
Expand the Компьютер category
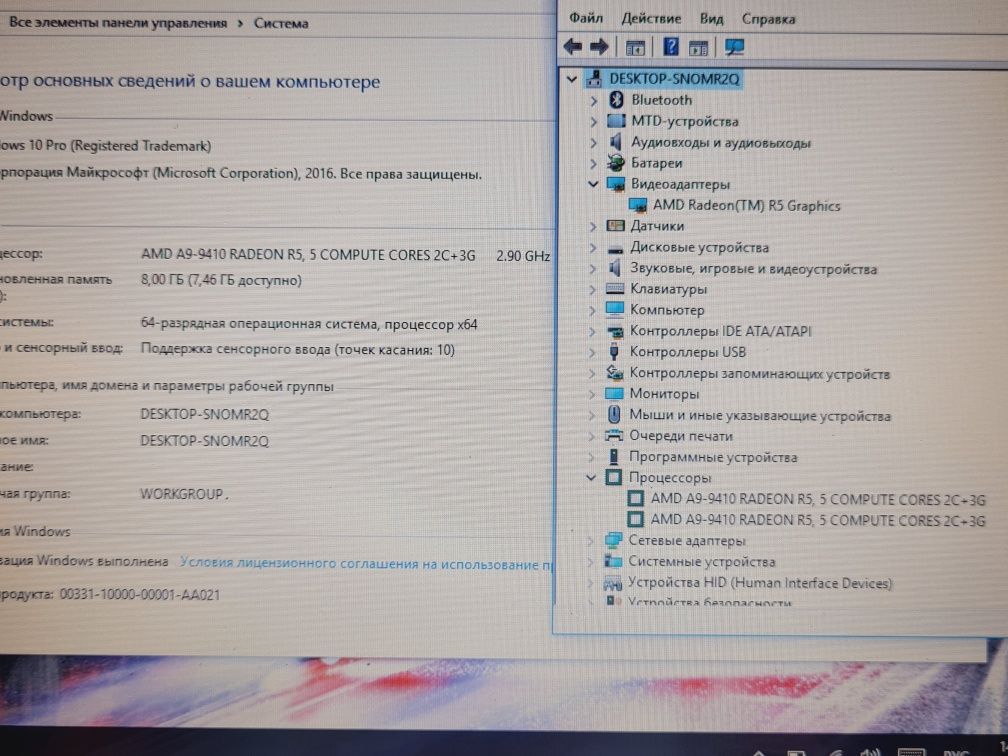pyautogui.click(x=592, y=310)
